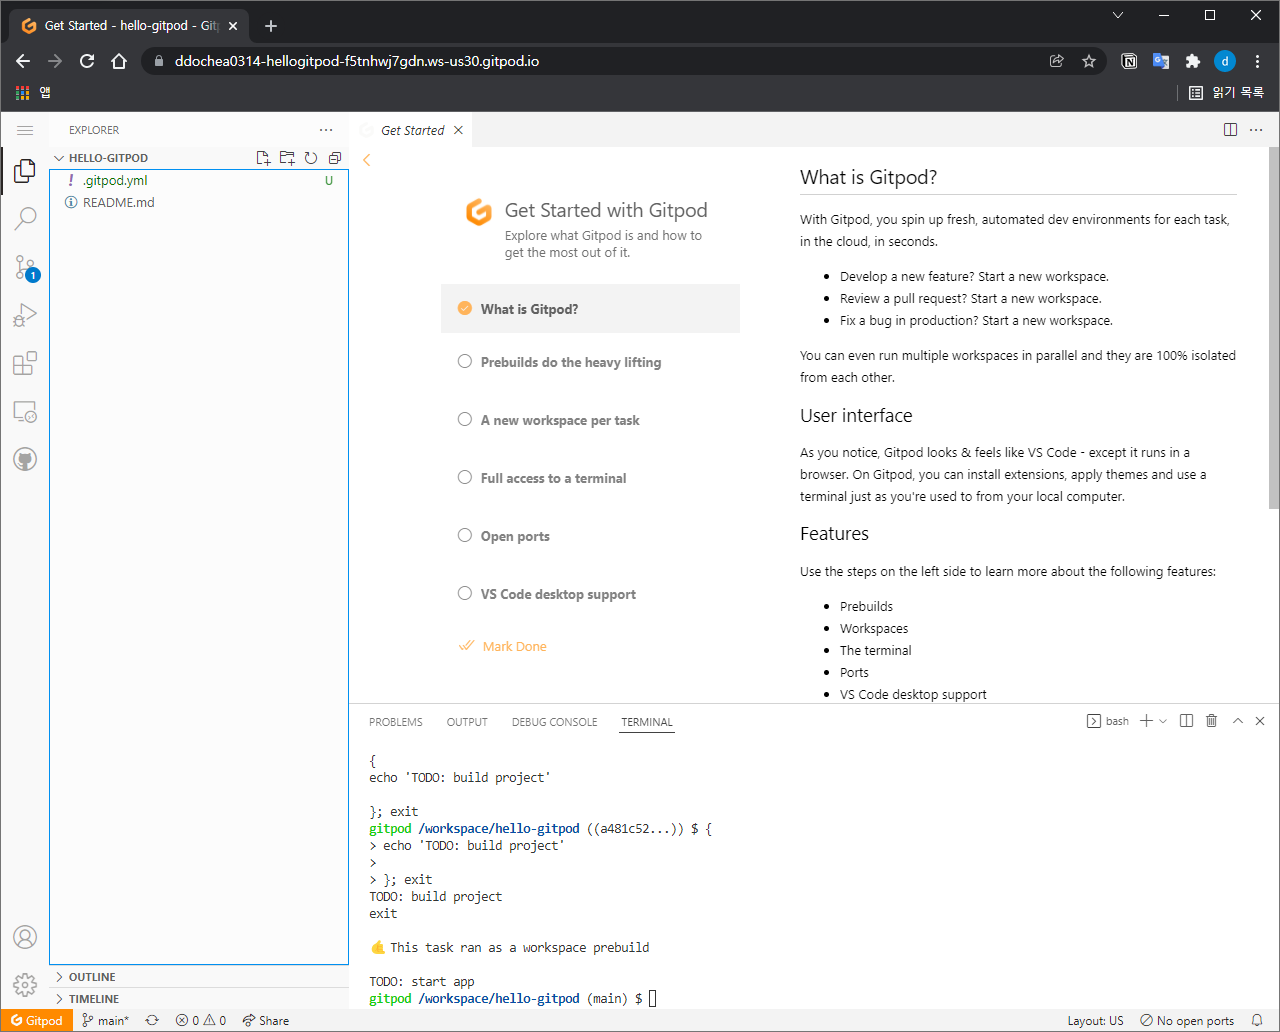Open Explorer views and more actions
The image size is (1280, 1032).
pyautogui.click(x=326, y=130)
